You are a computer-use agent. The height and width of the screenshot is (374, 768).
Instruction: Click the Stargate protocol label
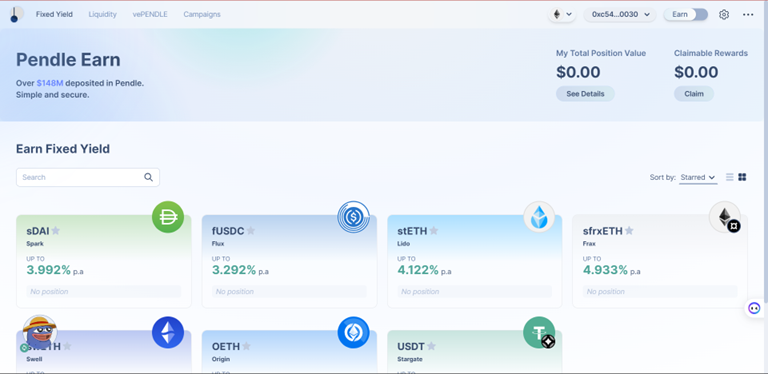409,359
